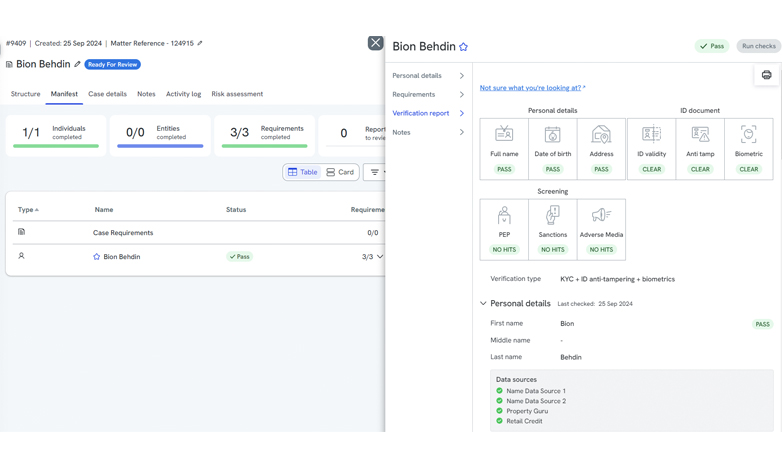Expand the 3/3 requirements chevron in row
Screen dimensions: 782x469
tap(380, 257)
